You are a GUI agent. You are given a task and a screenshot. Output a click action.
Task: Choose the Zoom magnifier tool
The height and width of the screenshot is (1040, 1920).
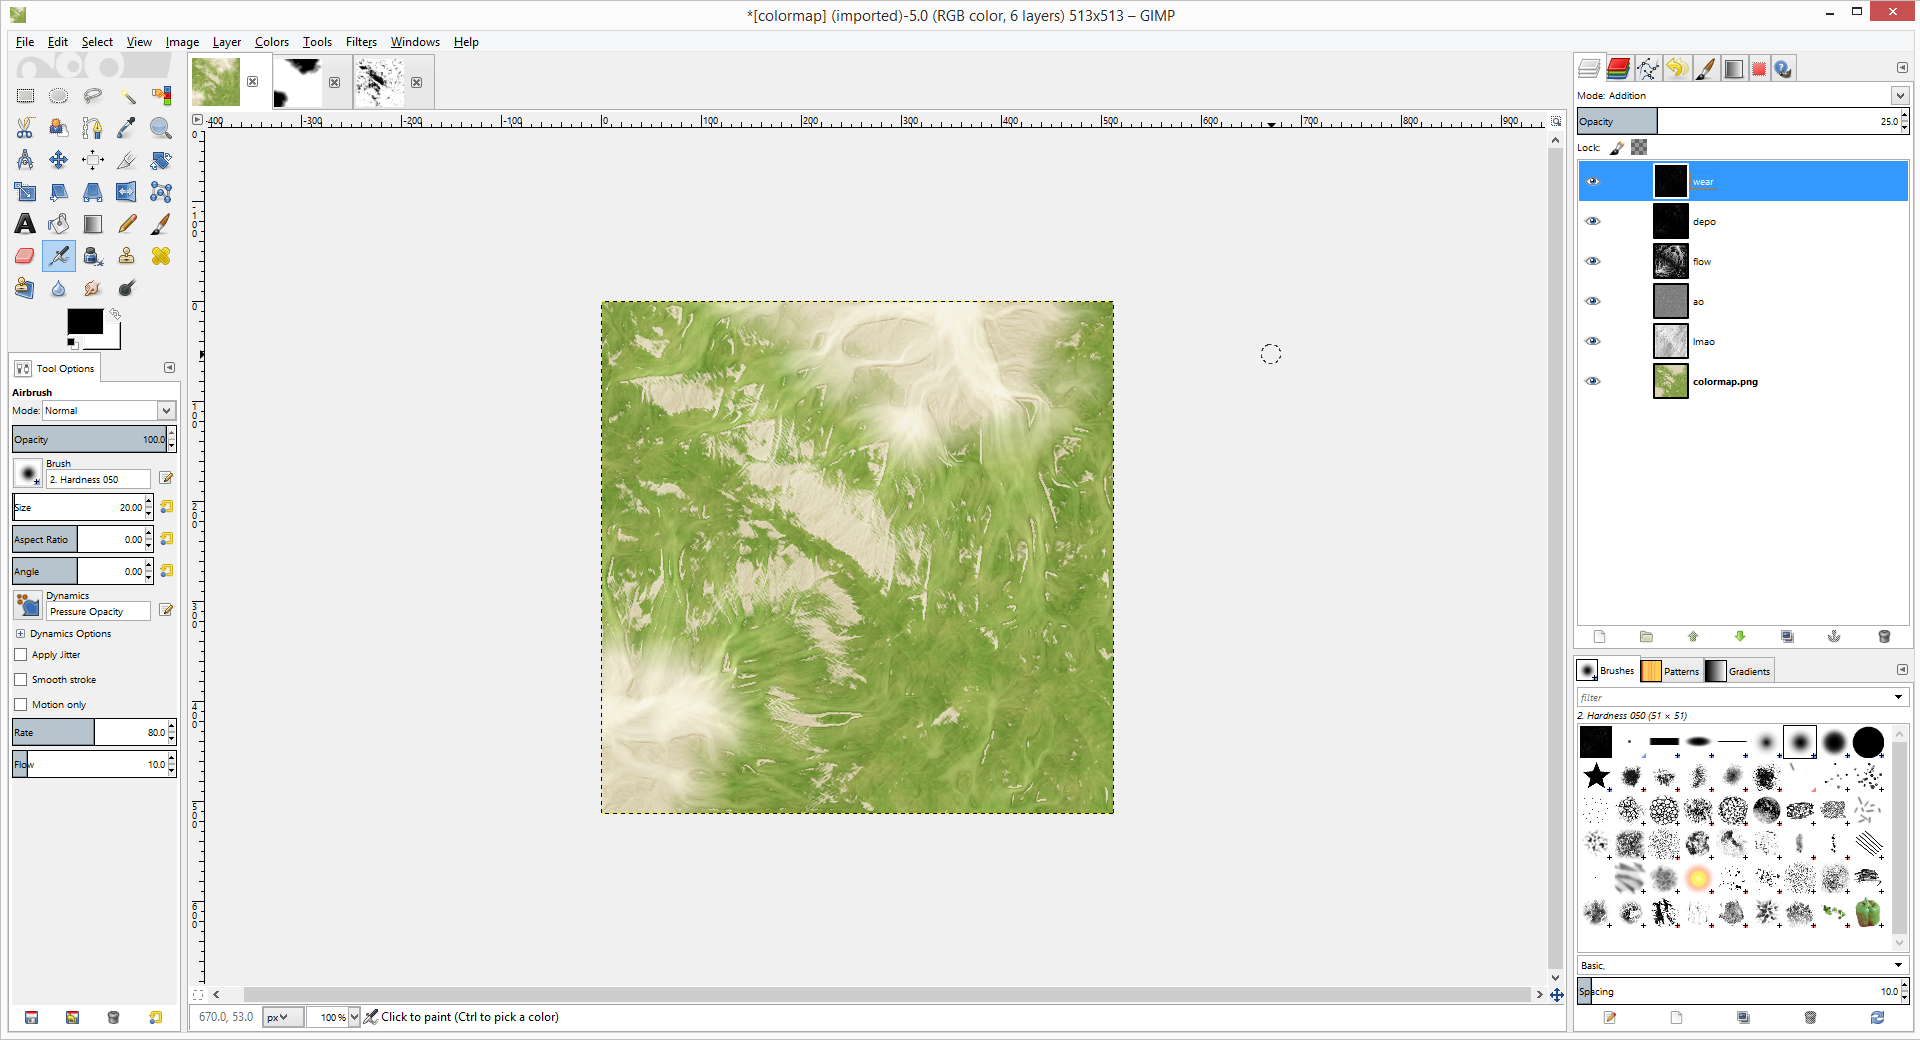pos(160,128)
